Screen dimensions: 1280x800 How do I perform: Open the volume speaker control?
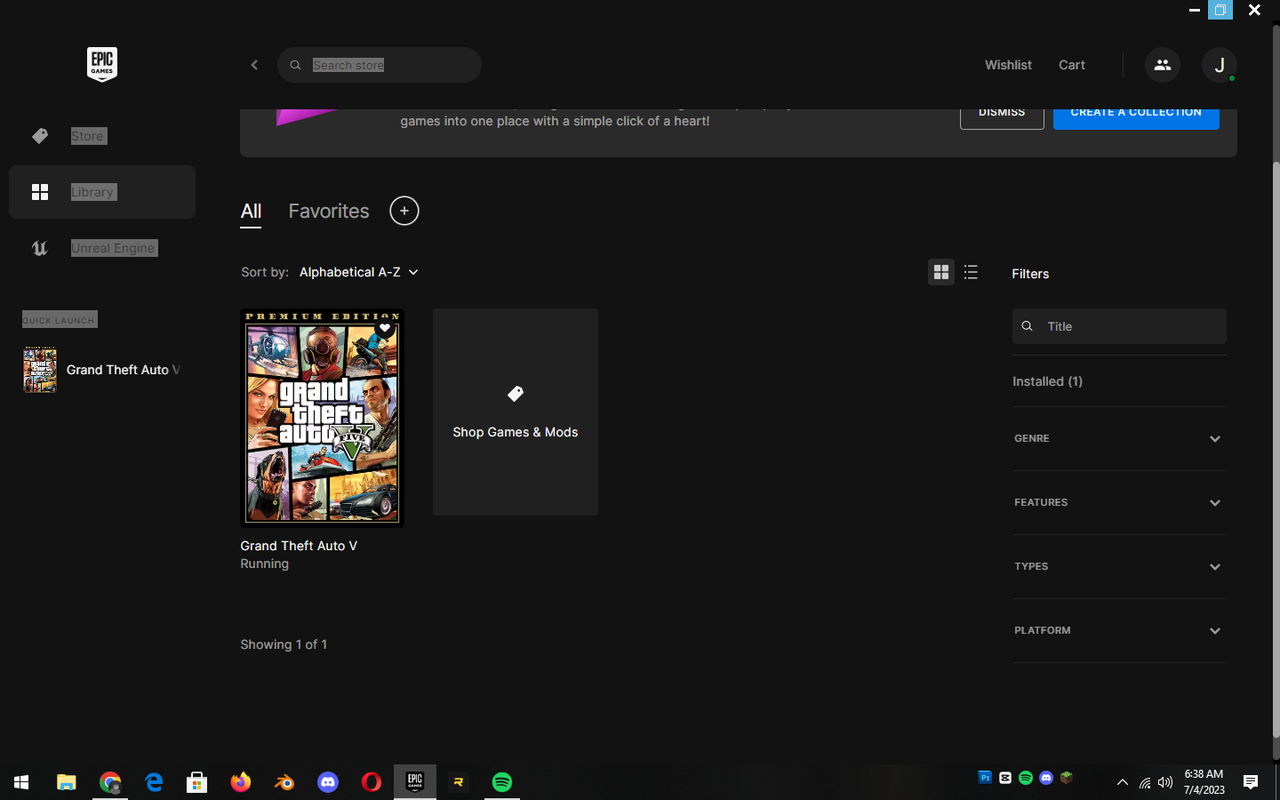pyautogui.click(x=1165, y=782)
